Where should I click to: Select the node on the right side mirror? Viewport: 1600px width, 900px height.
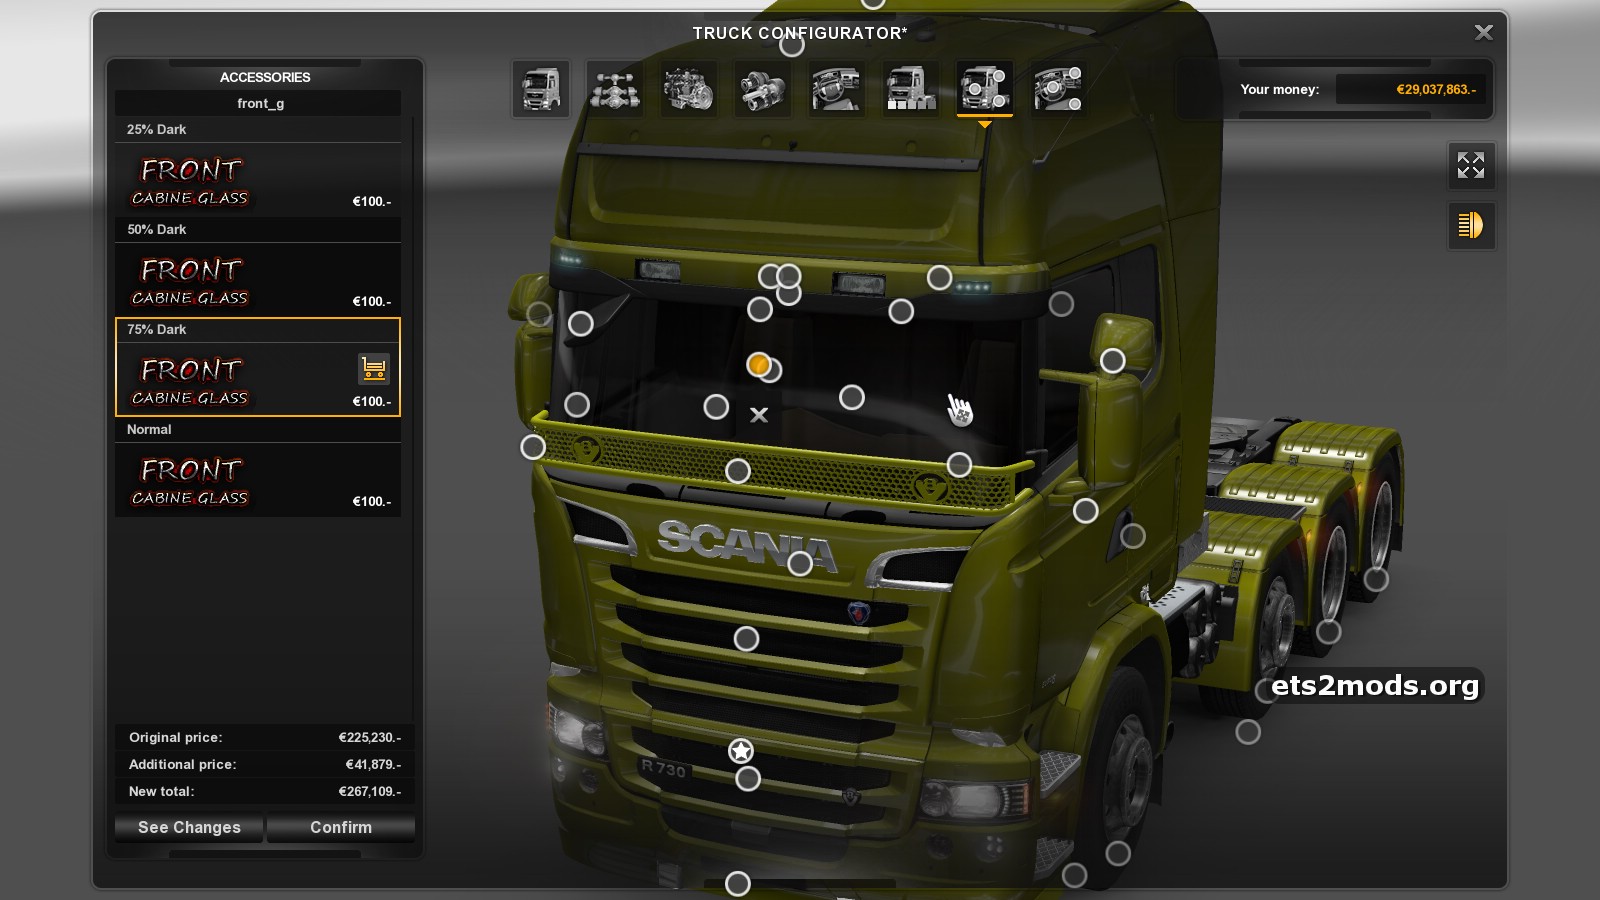(x=1113, y=361)
